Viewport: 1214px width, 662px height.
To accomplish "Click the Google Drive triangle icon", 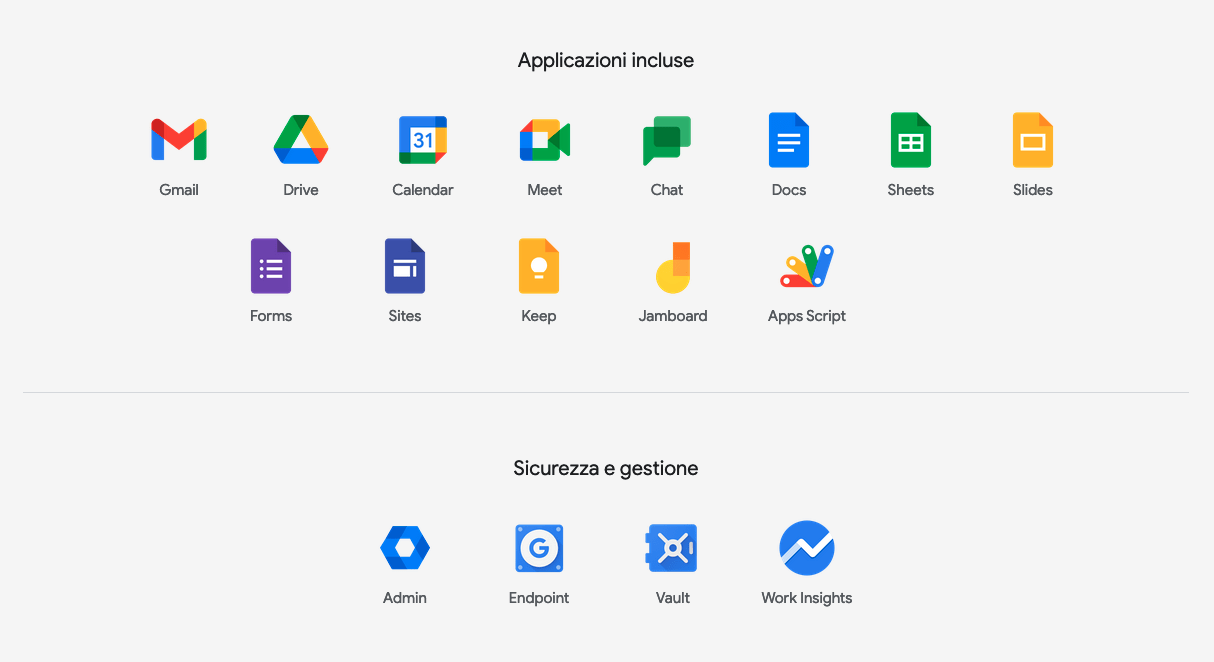I will (301, 140).
